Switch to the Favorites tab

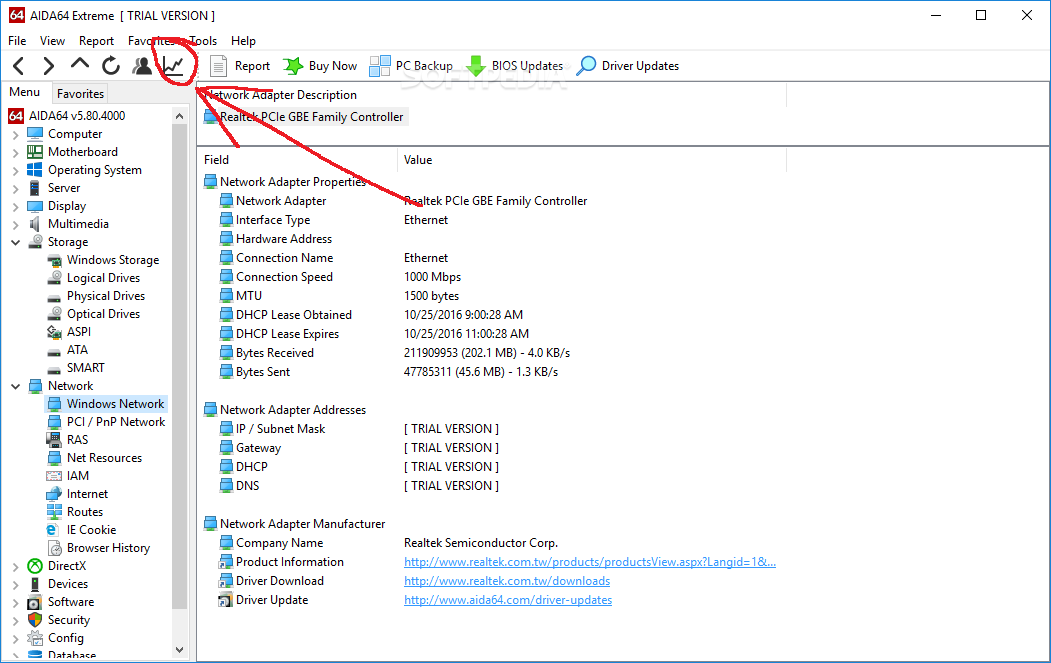tap(80, 94)
